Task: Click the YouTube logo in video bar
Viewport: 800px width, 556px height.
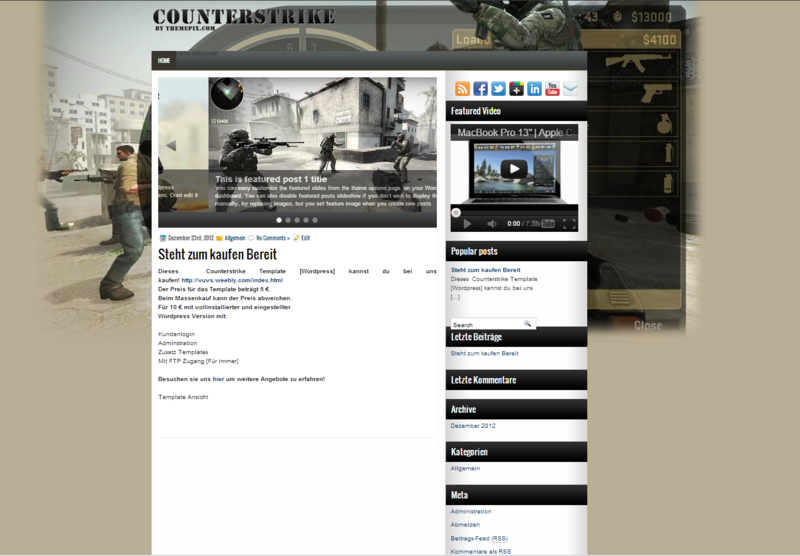Action: click(548, 224)
